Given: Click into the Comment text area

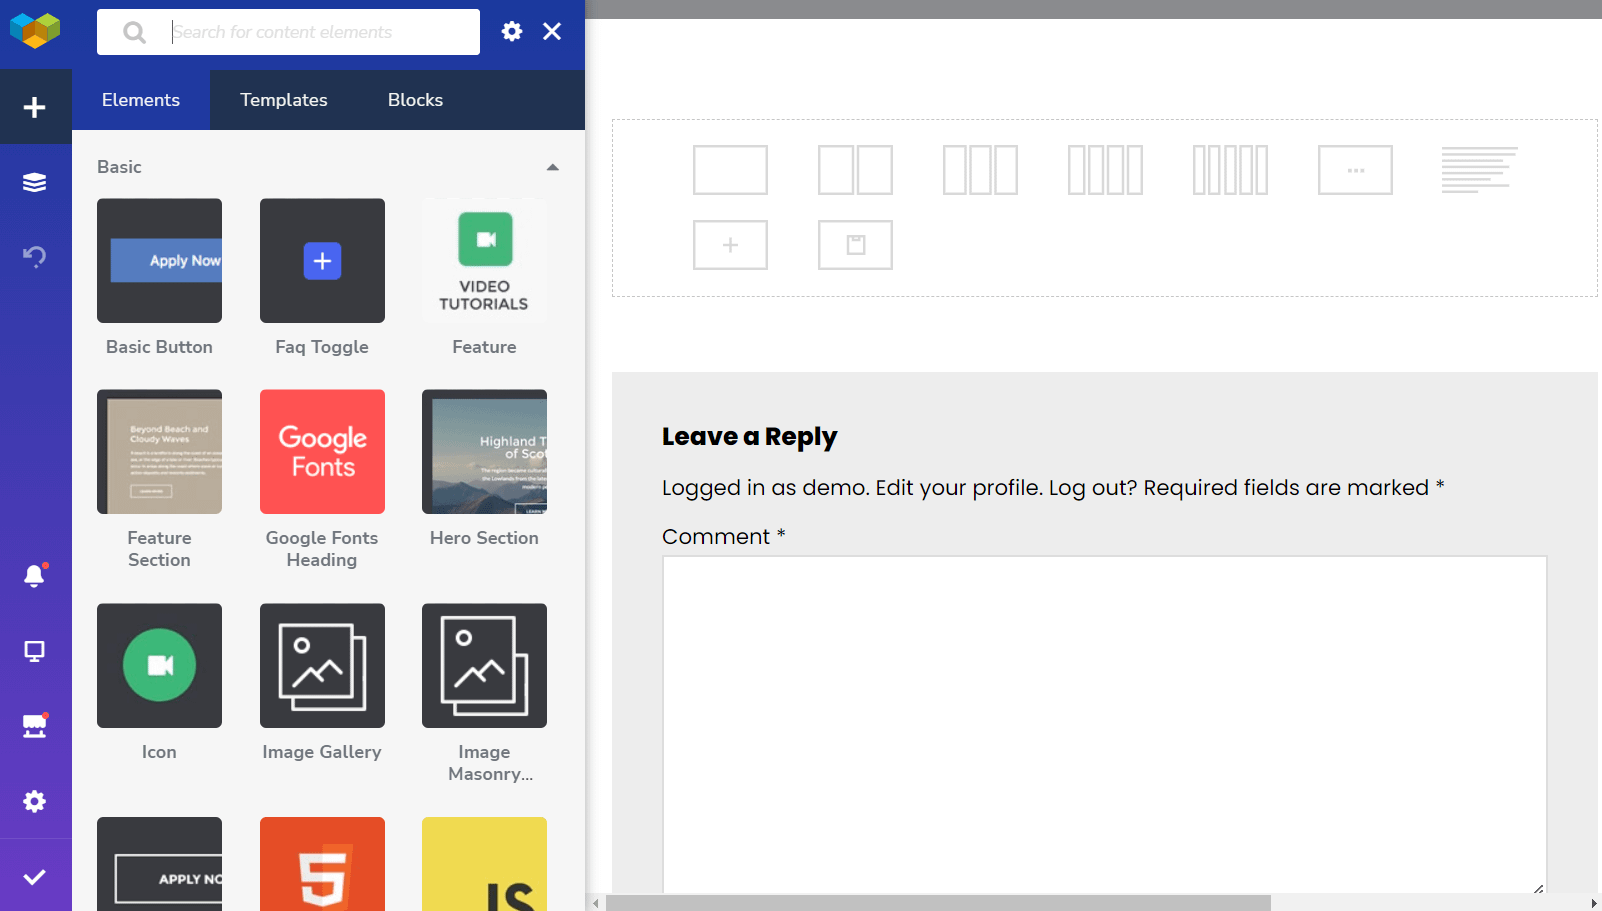Looking at the screenshot, I should click(x=1105, y=725).
